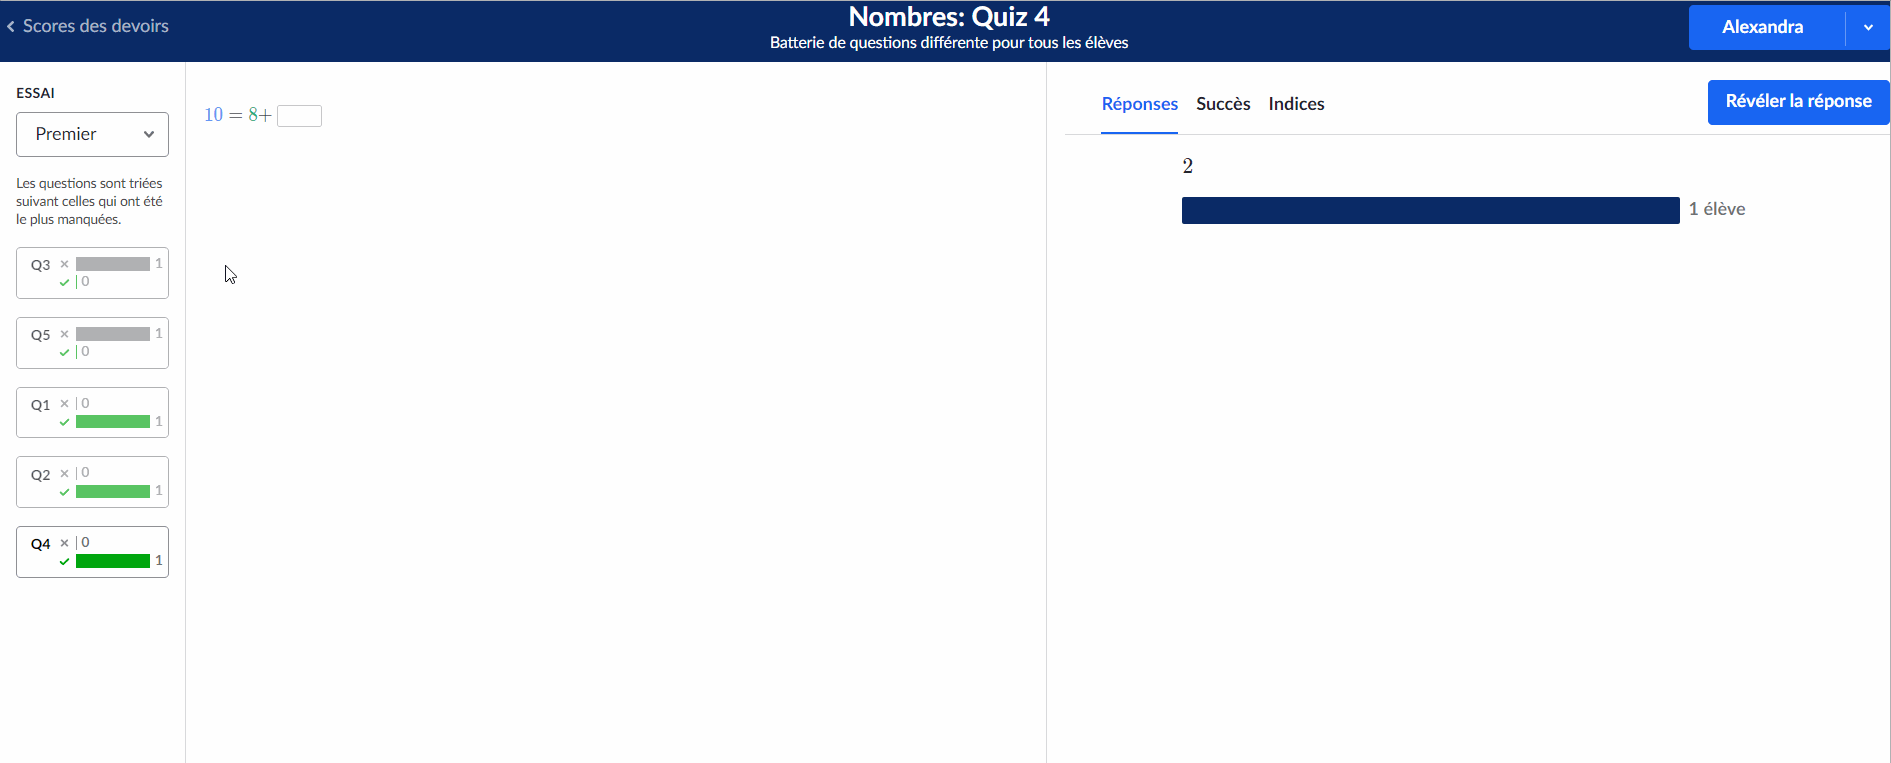Click the incorrect X icon in Q4 card

(x=64, y=543)
